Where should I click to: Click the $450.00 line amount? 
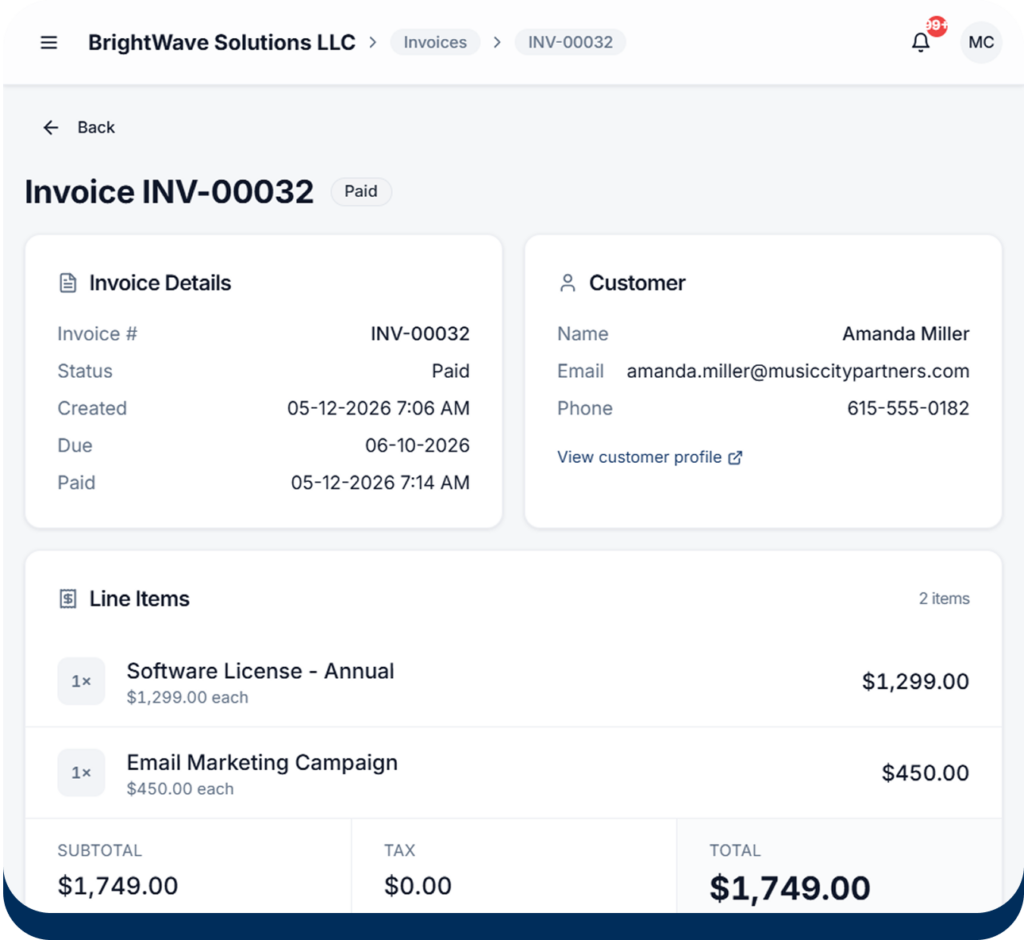click(925, 773)
